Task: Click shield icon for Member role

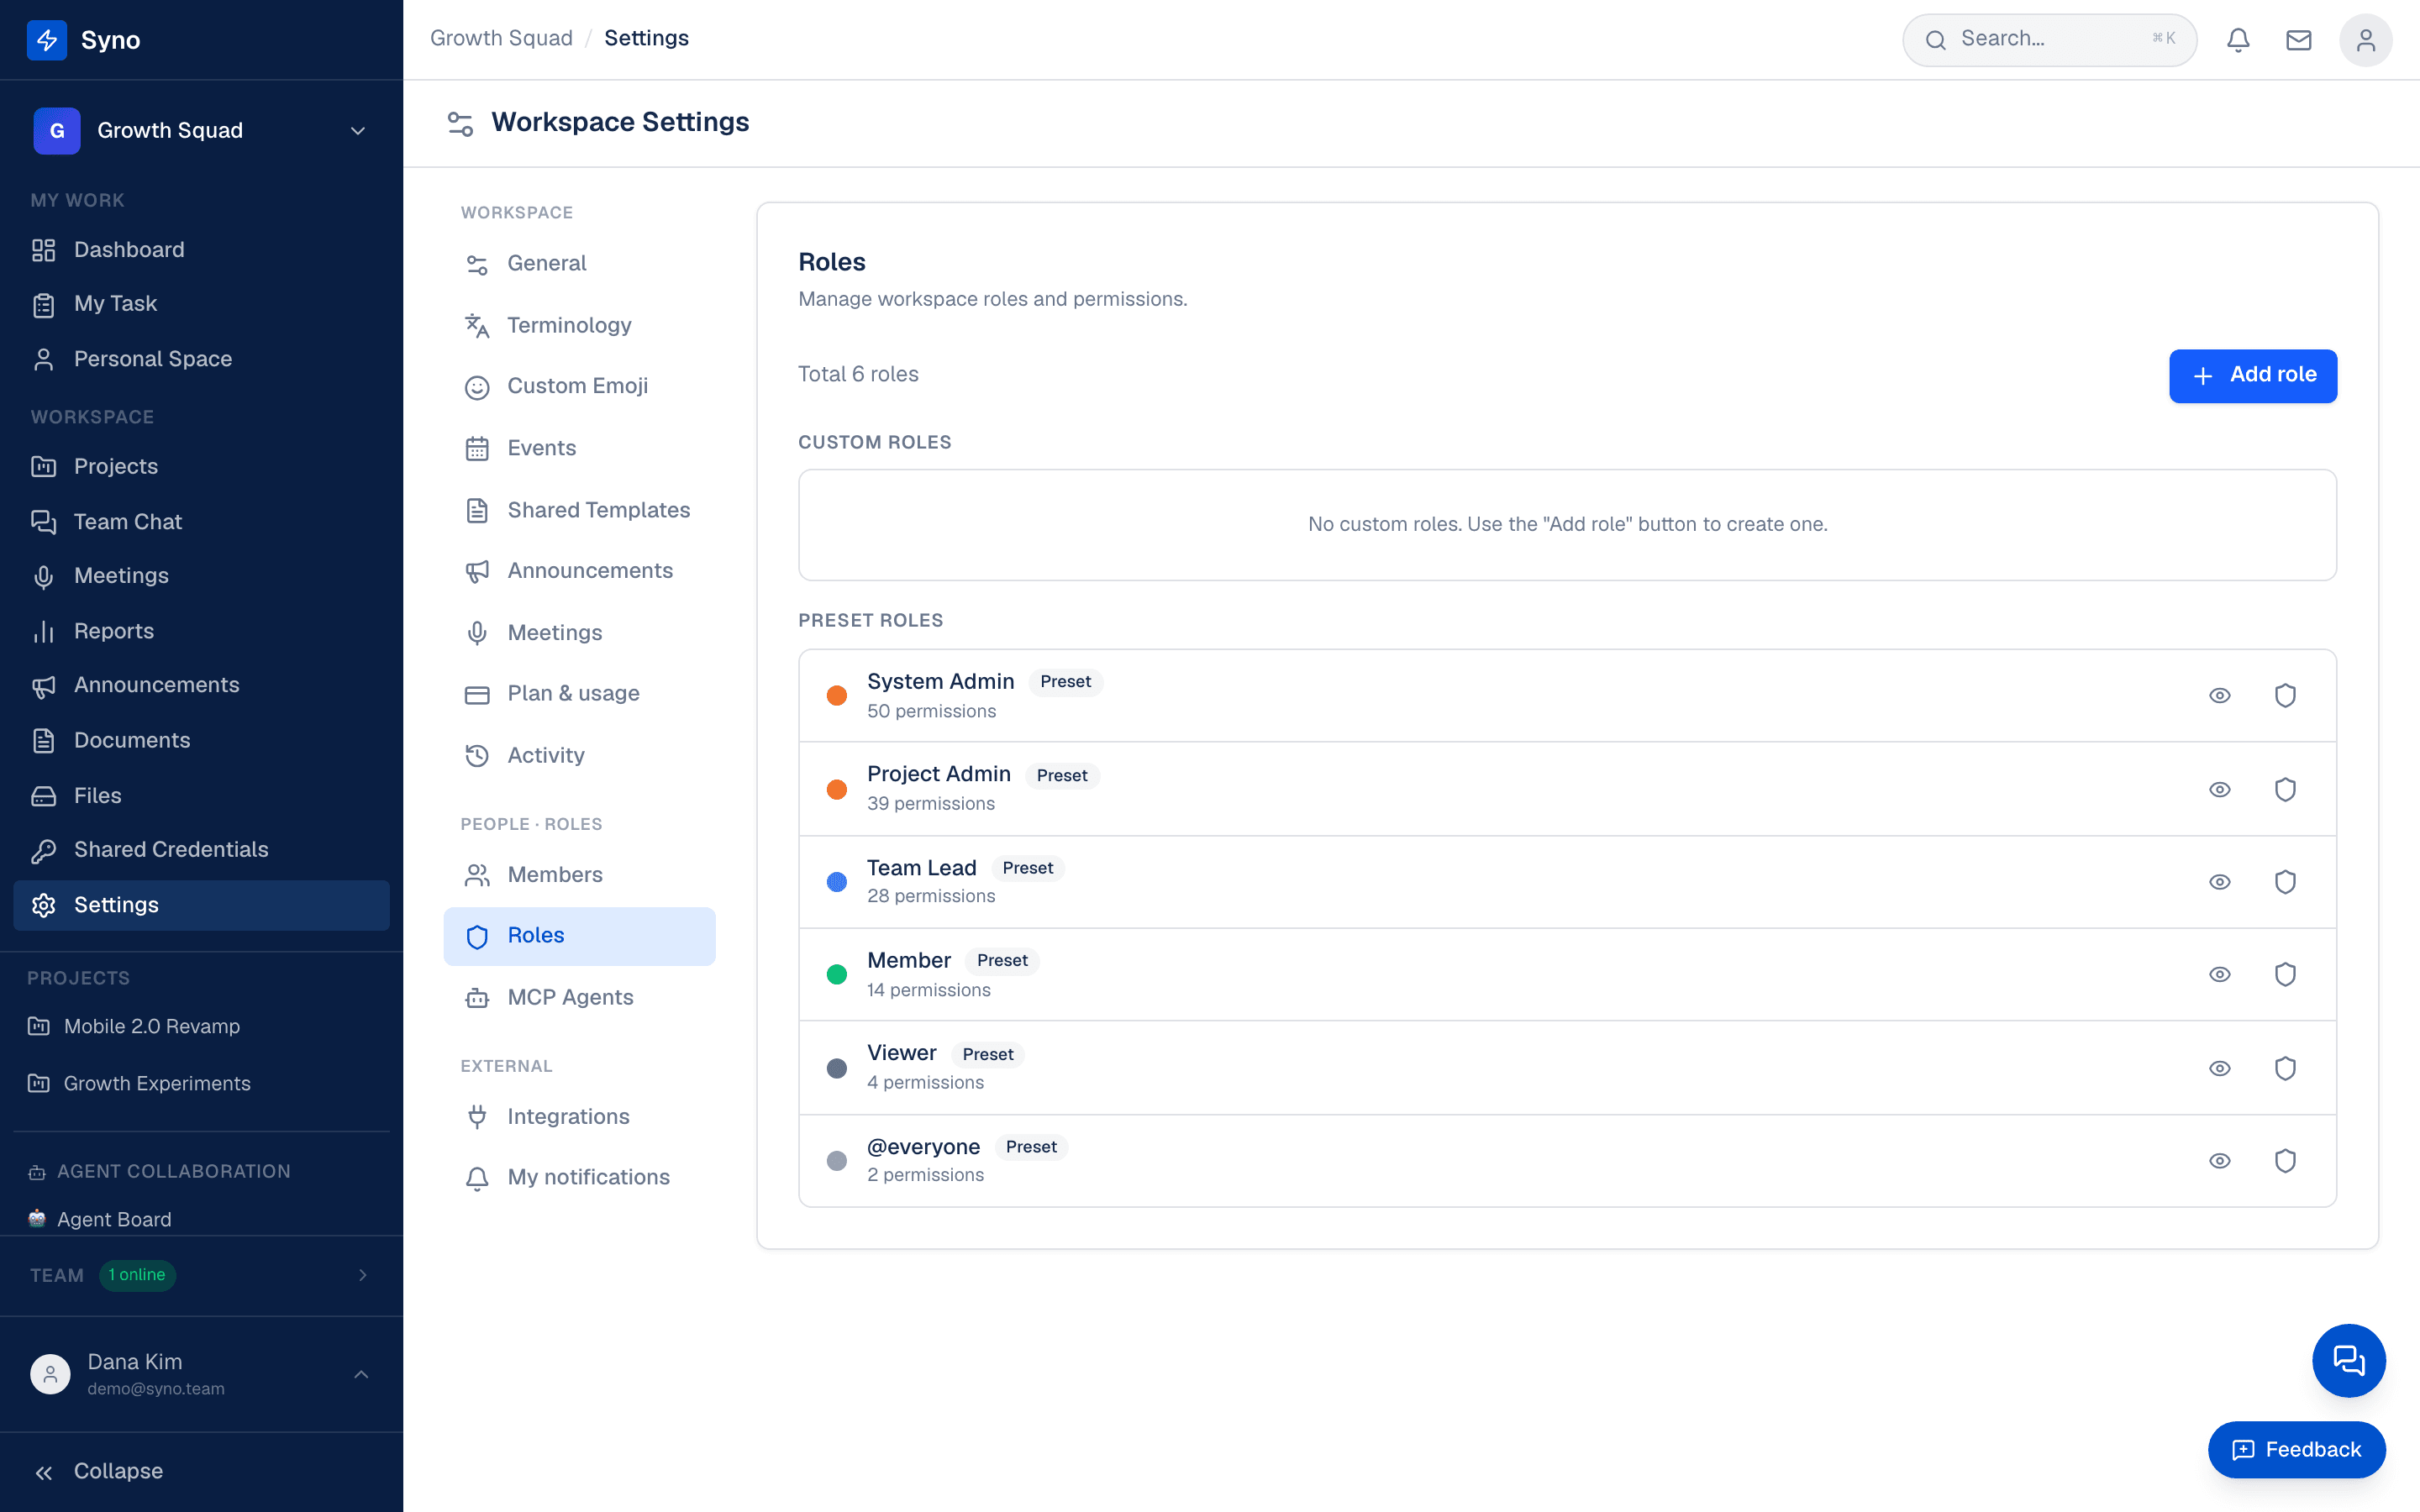Action: pyautogui.click(x=2285, y=974)
